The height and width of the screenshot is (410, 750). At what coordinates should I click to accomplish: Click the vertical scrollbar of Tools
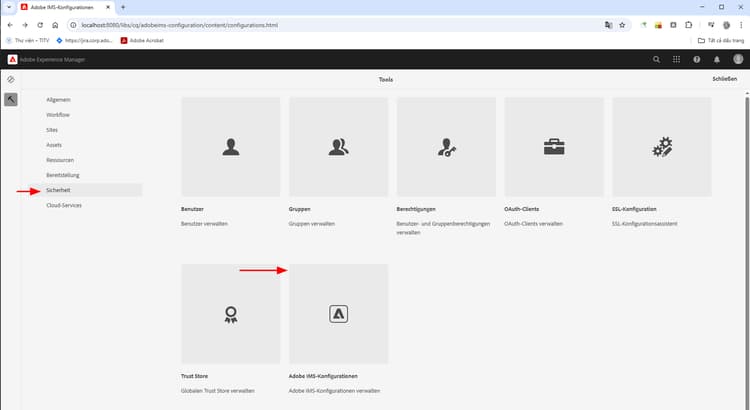(x=747, y=249)
